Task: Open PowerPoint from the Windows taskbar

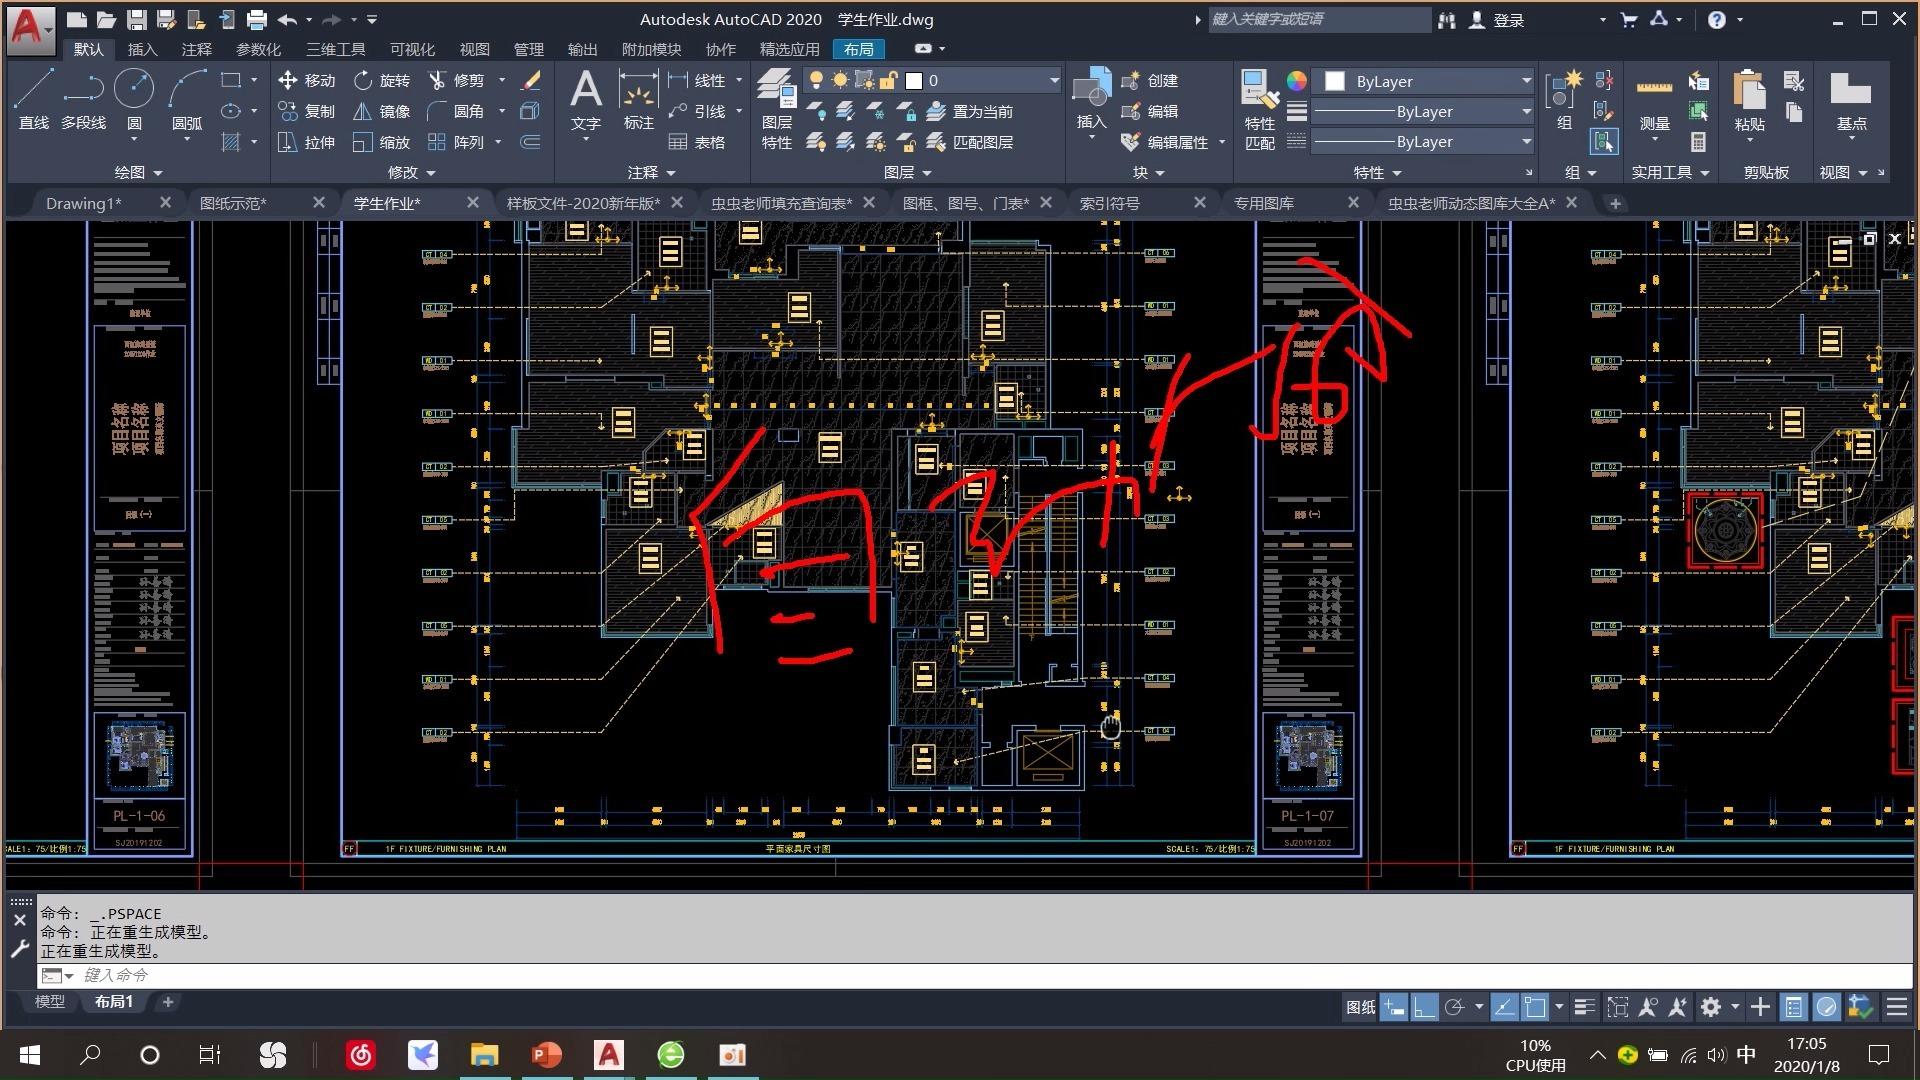Action: pyautogui.click(x=546, y=1054)
